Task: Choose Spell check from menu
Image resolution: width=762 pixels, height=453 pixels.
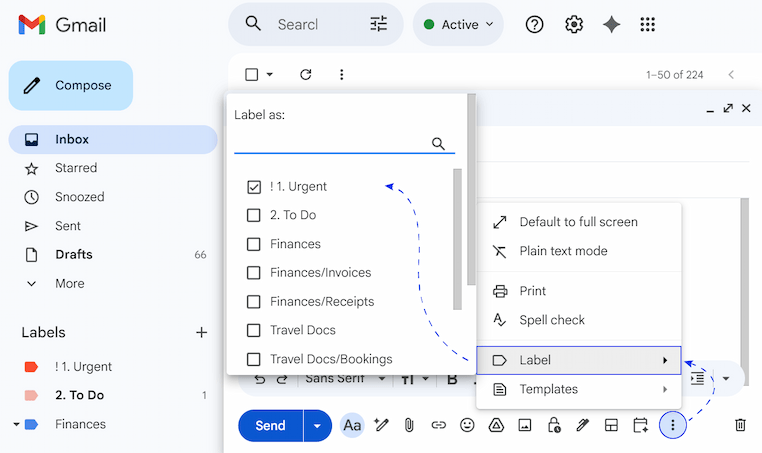Action: (x=579, y=320)
